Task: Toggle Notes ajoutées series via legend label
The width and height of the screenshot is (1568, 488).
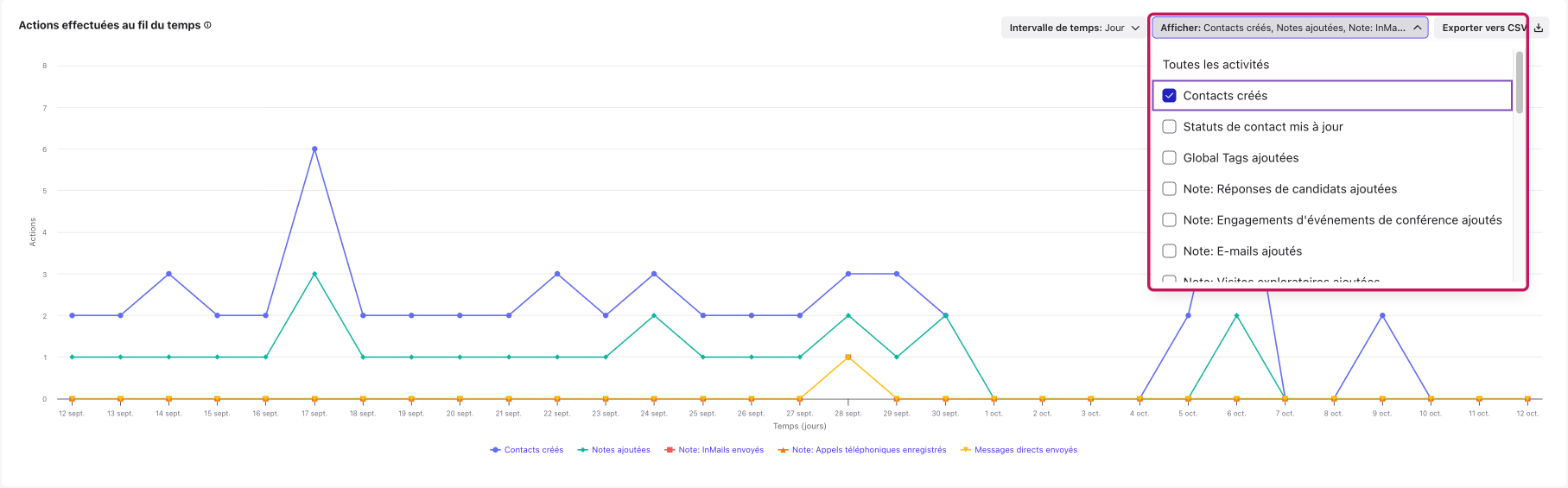Action: (x=621, y=450)
